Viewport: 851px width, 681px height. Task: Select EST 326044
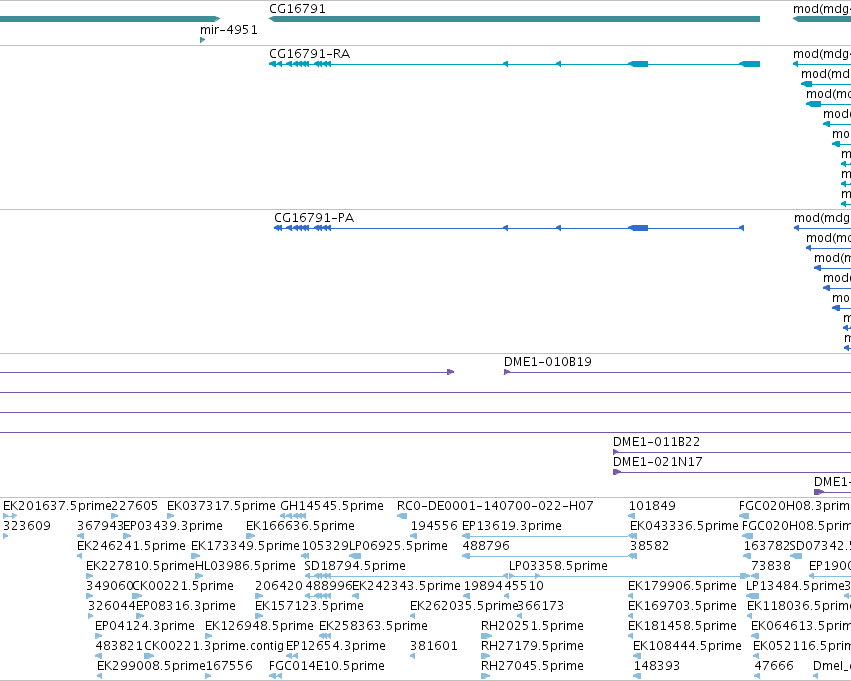[x=111, y=606]
